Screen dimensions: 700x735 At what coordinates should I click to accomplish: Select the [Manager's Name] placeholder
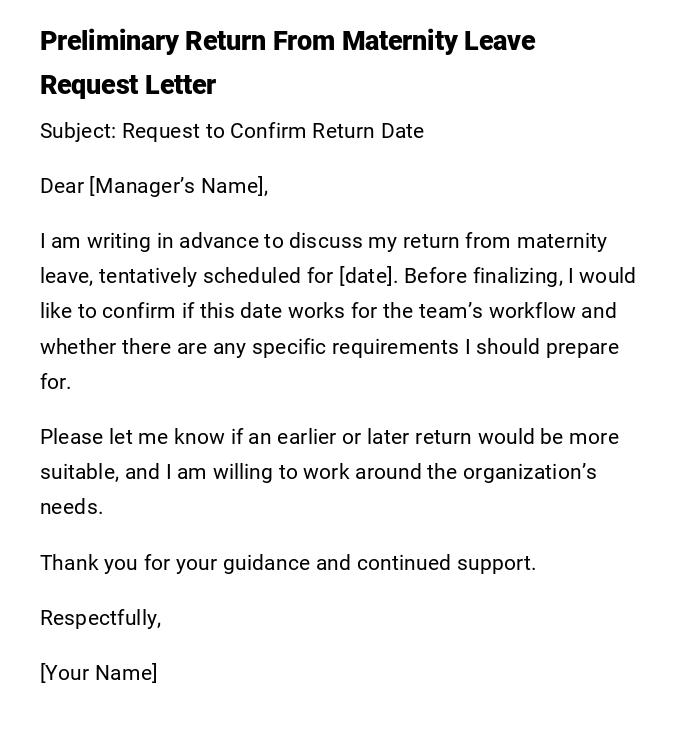pos(178,186)
